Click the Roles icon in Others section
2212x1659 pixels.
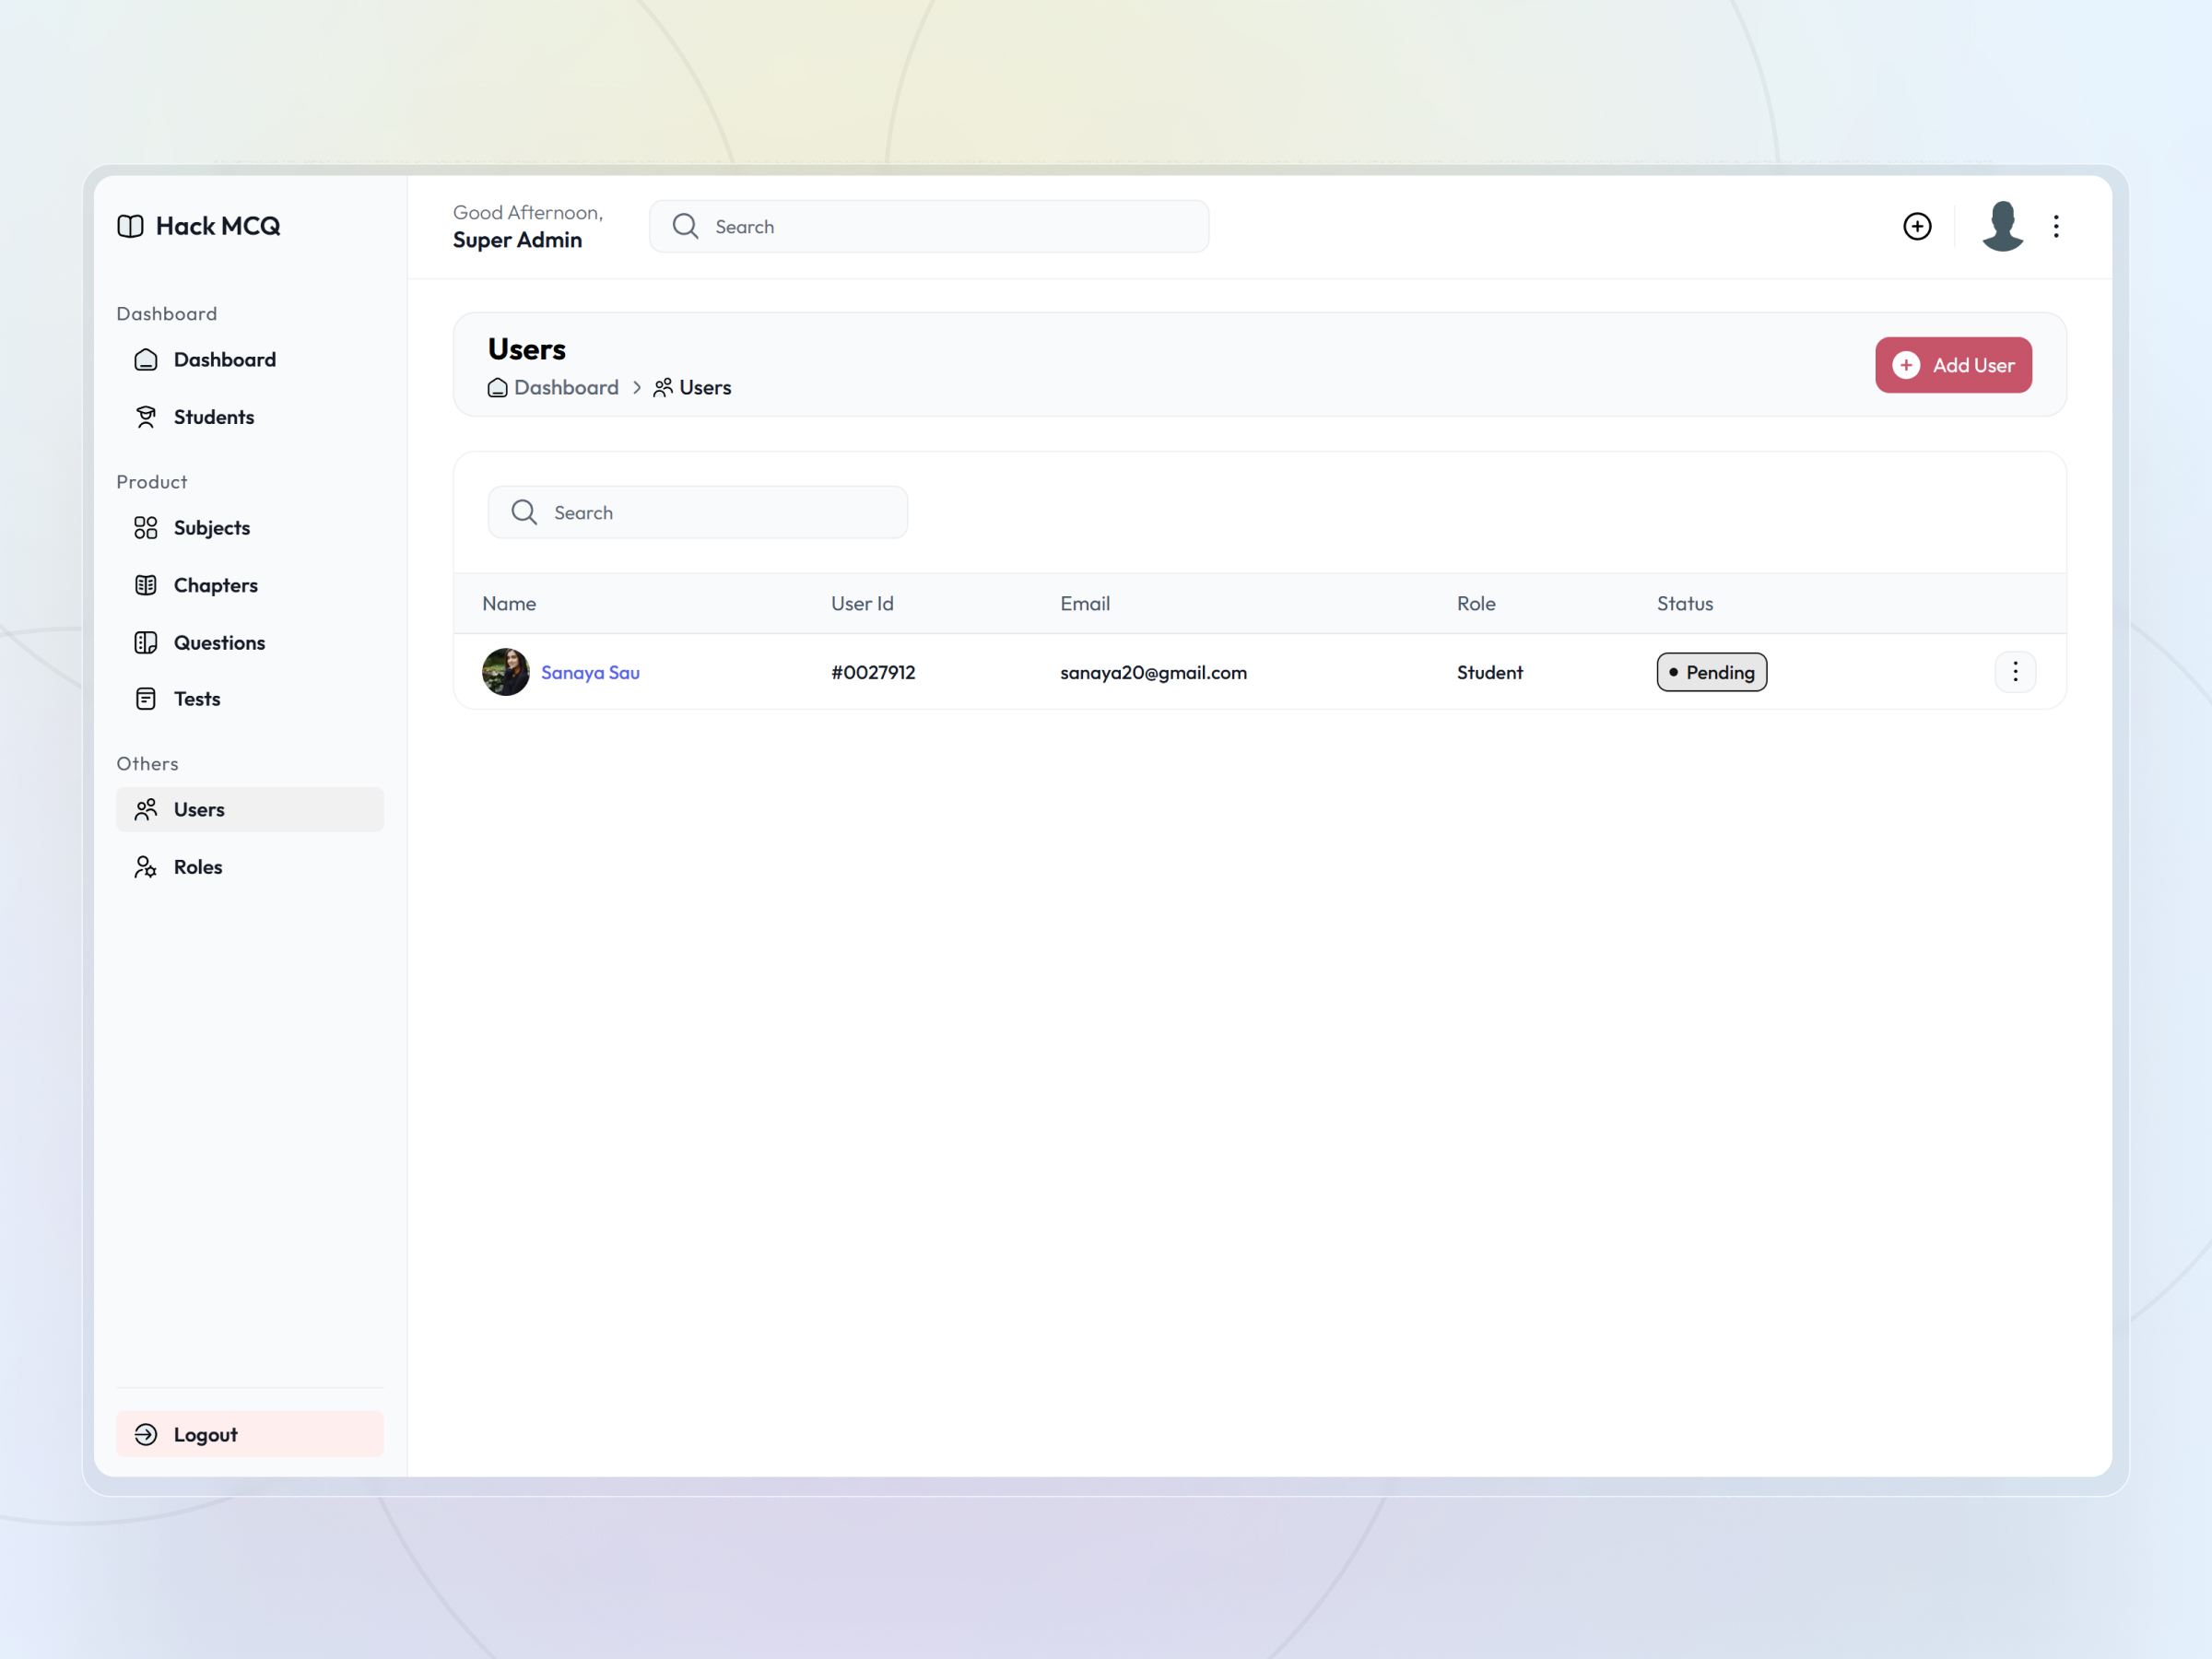[146, 866]
